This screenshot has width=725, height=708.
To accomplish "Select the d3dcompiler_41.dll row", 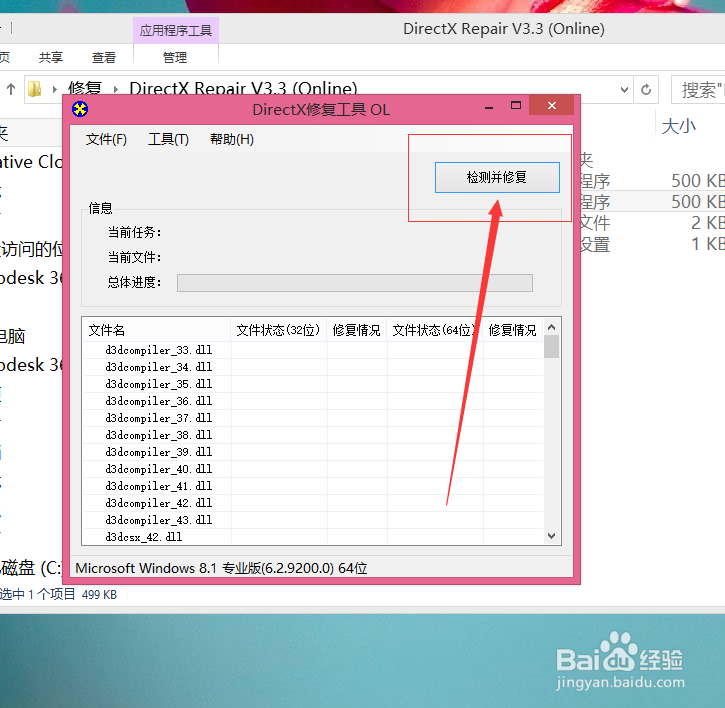I will [x=313, y=486].
